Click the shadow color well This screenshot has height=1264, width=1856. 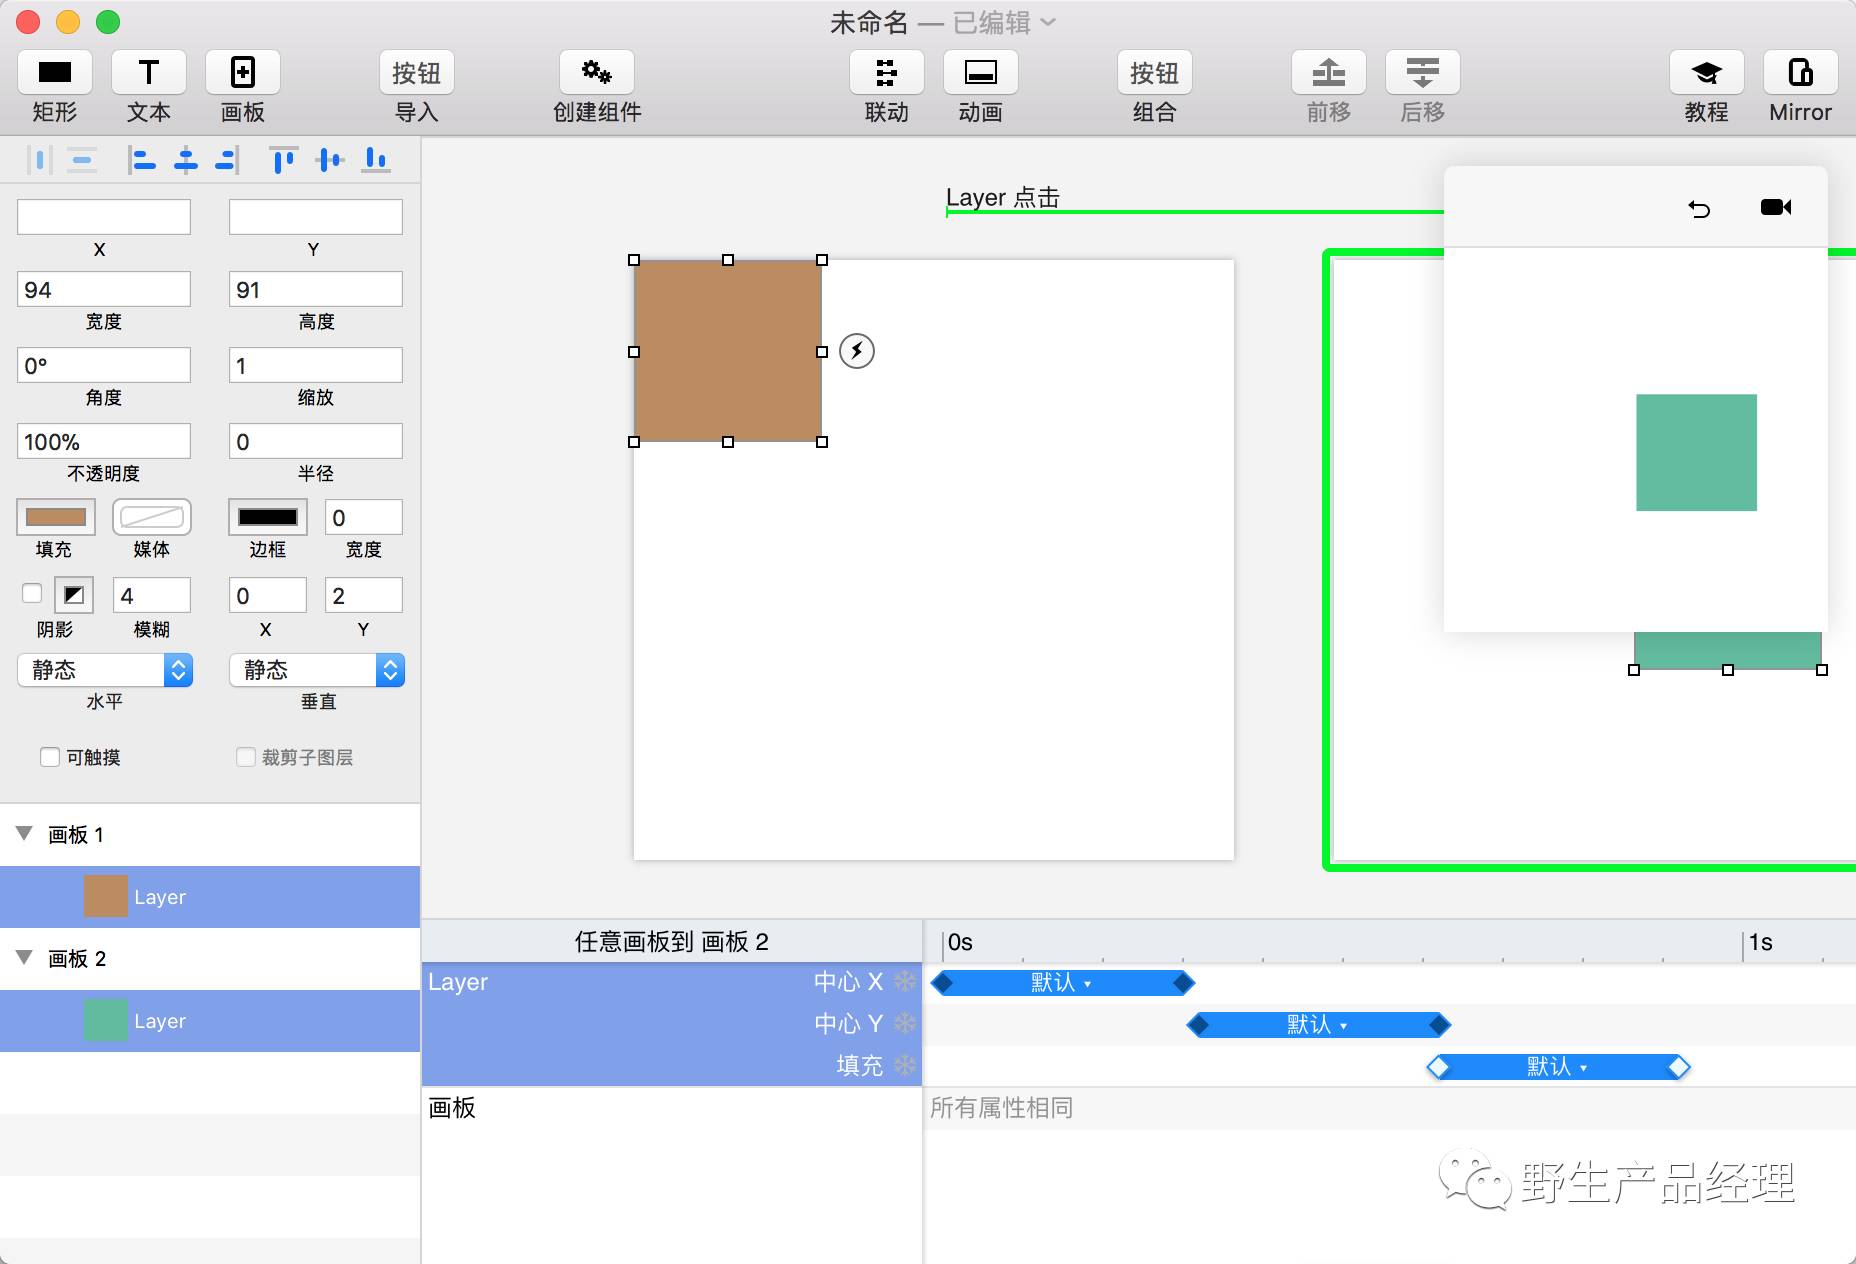tap(74, 595)
